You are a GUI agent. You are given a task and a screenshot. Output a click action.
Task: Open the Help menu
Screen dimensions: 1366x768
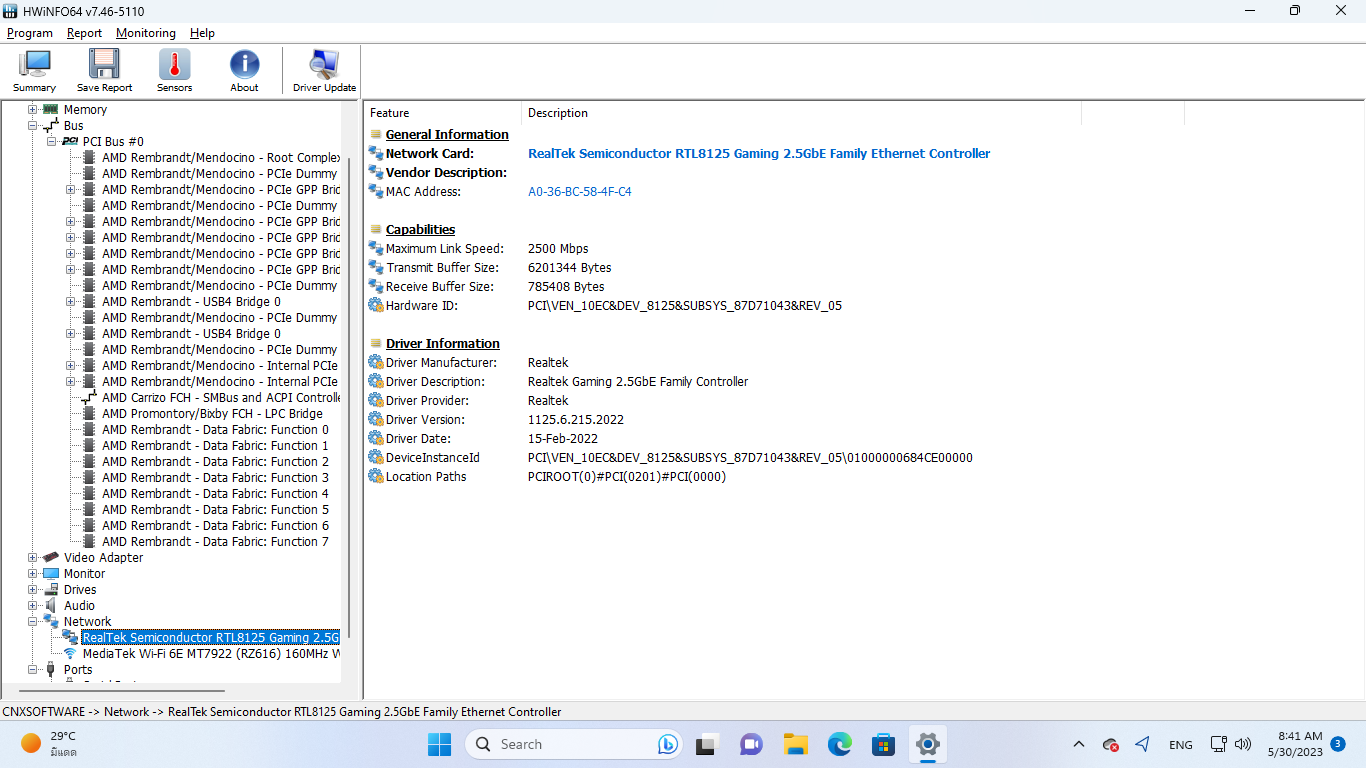click(x=202, y=33)
